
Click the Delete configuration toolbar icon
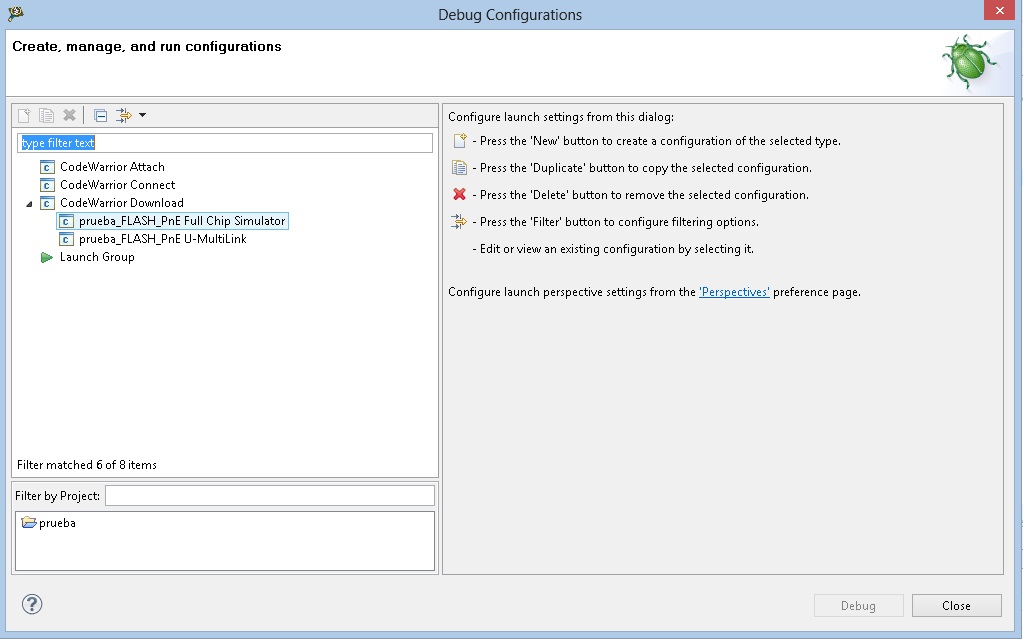point(69,115)
